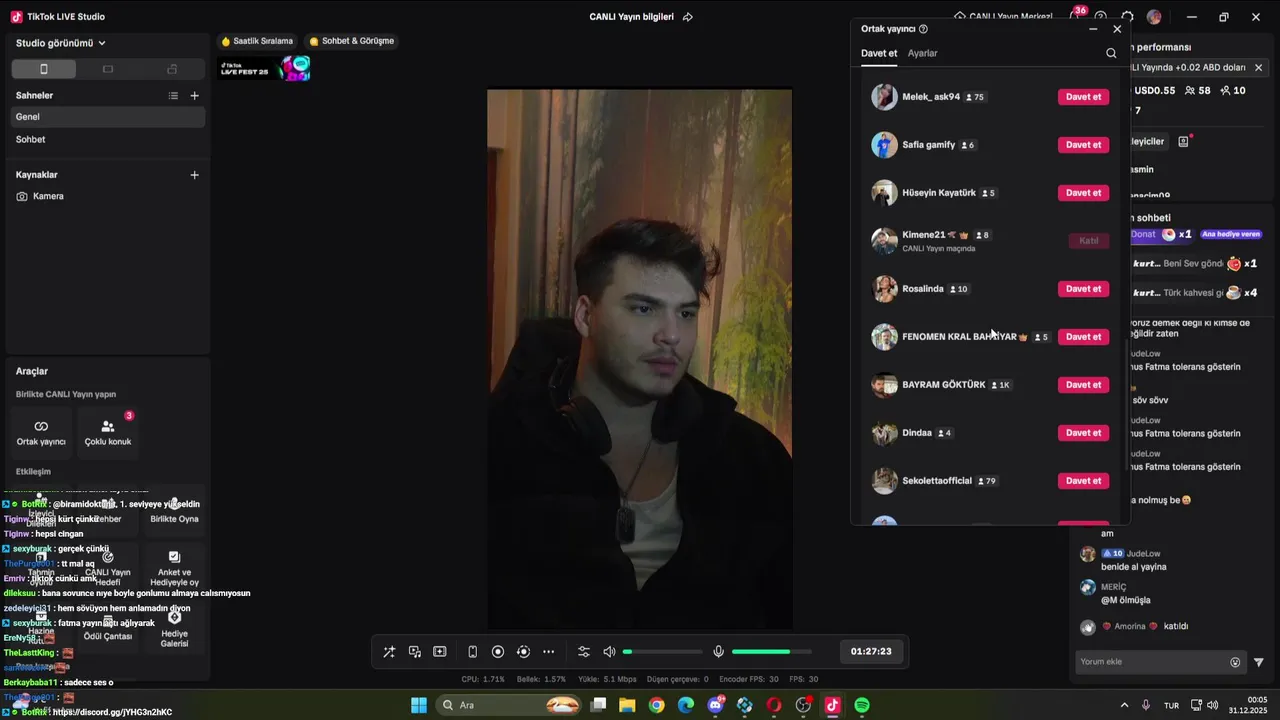Expand the Studio görünümü dropdown
This screenshot has width=1280, height=720.
(61, 43)
